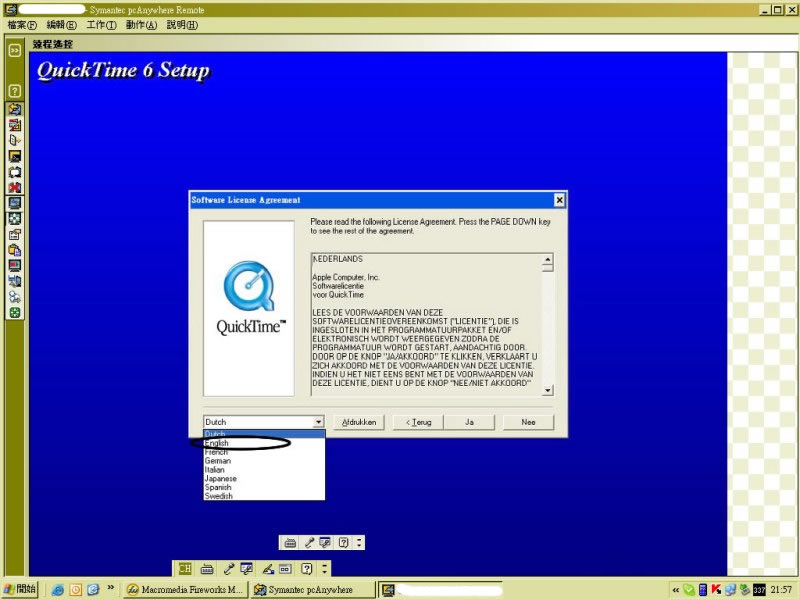Screen dimensions: 800x600
Task: Click the Kaspersky red K tray icon
Action: point(716,589)
